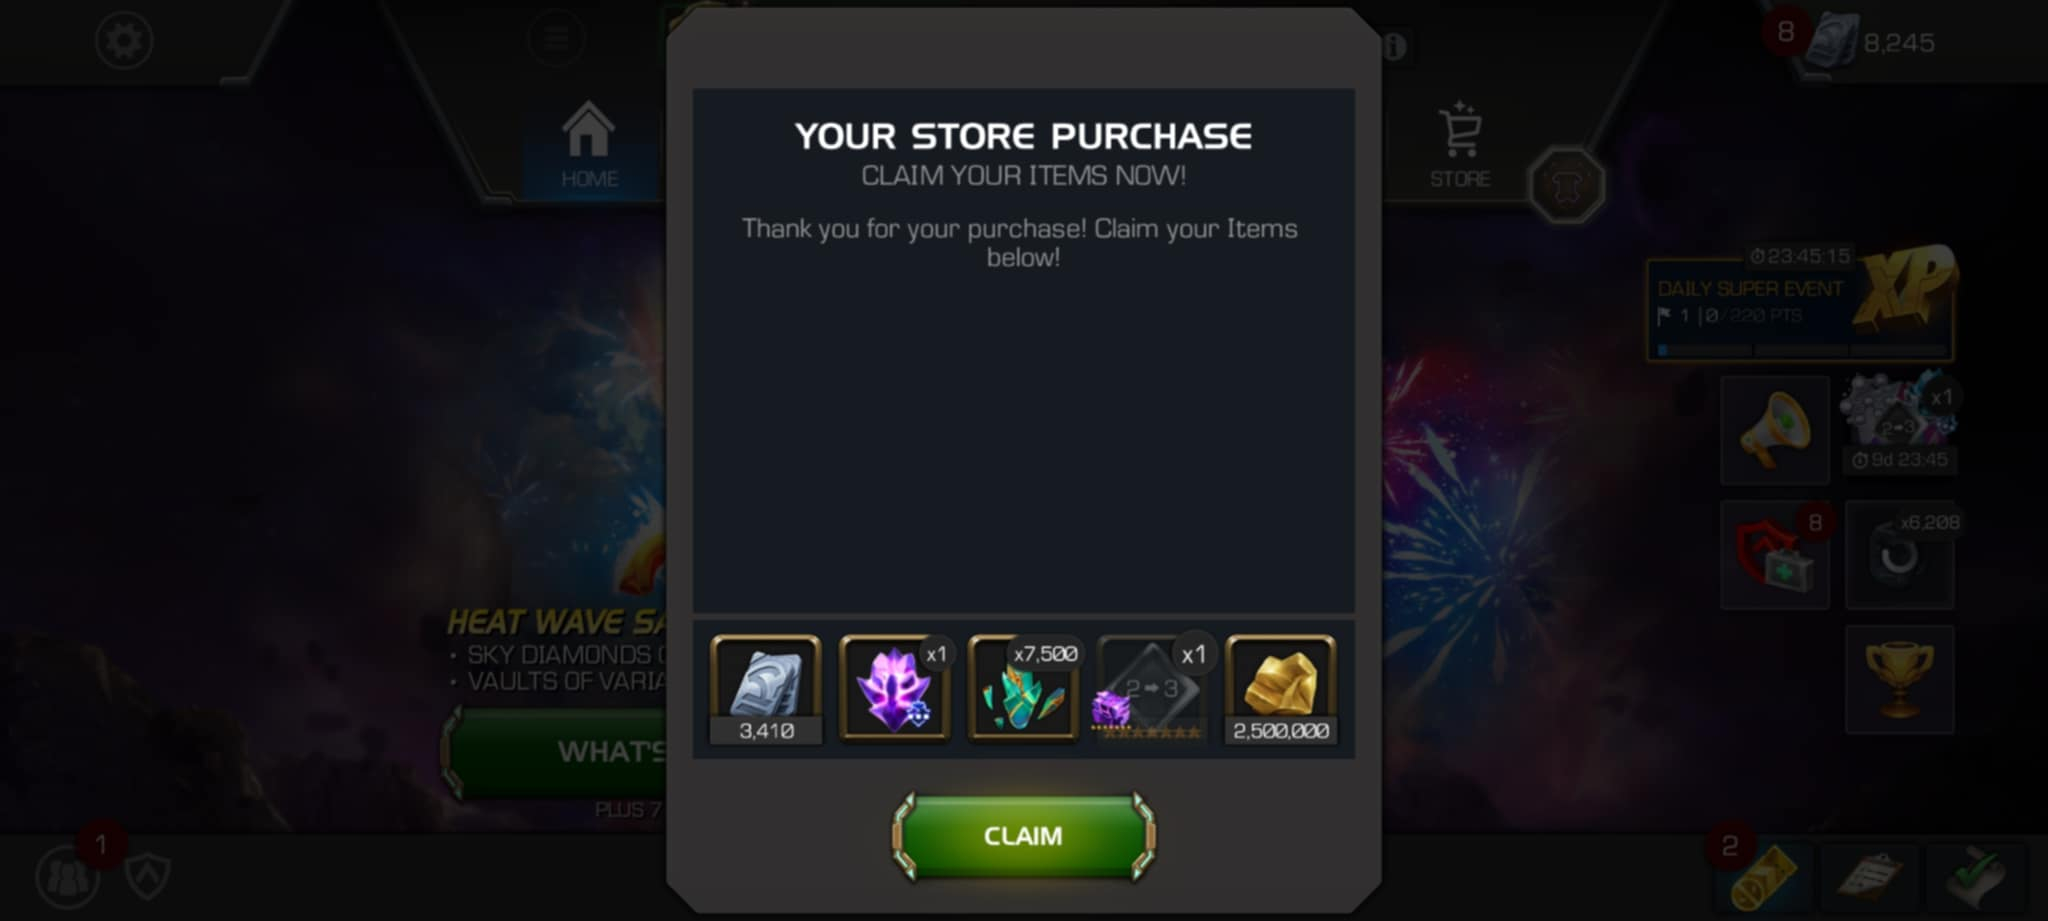Select the x7,500 shards reward icon

coord(1024,690)
